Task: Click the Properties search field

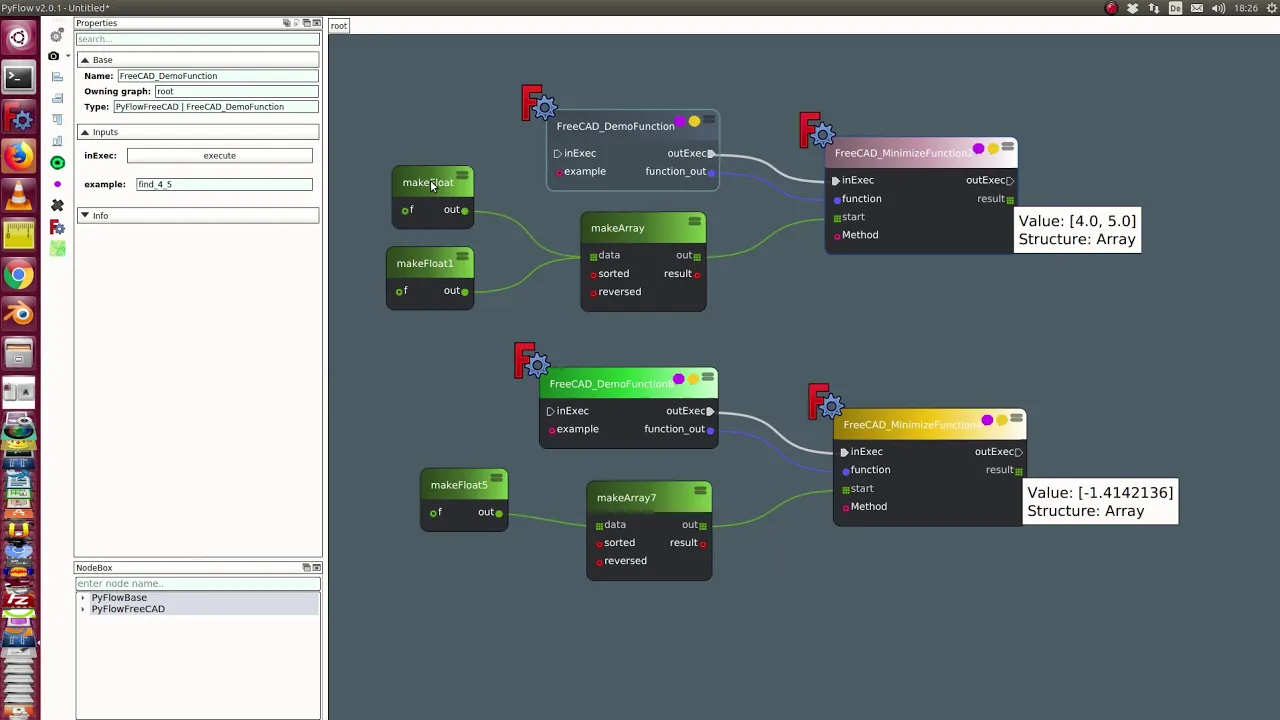Action: tap(198, 39)
